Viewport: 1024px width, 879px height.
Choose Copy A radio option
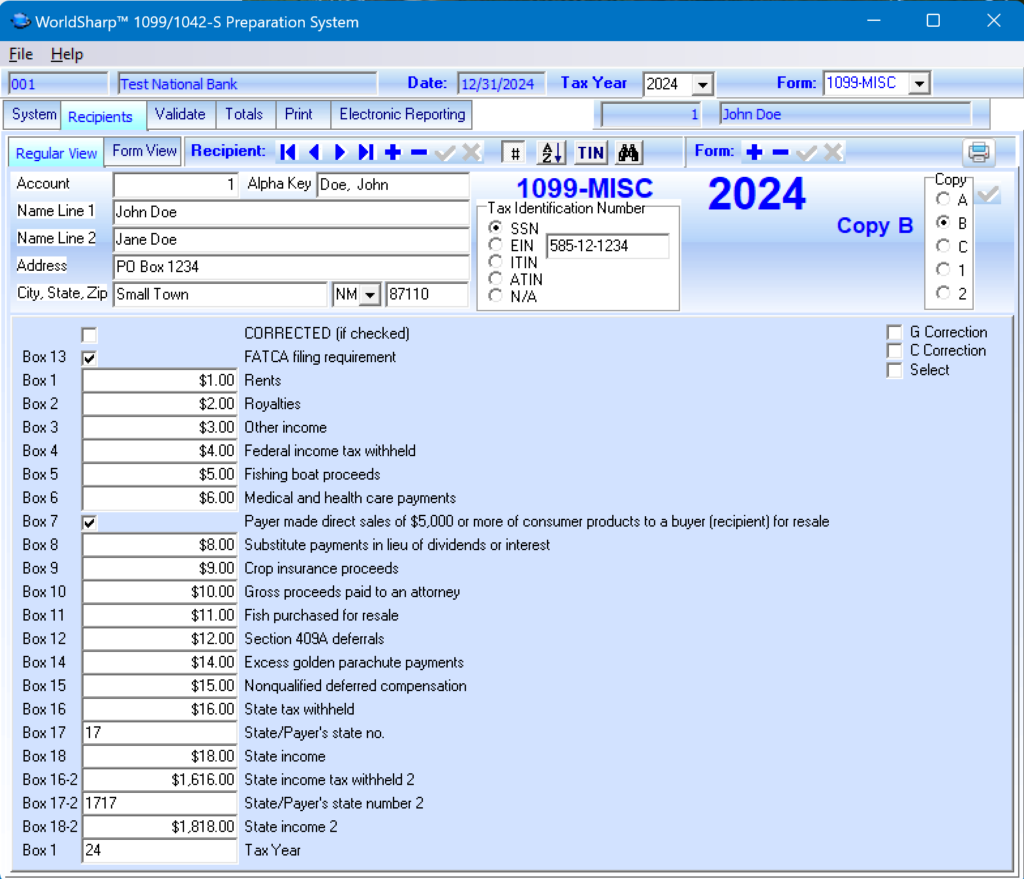(943, 199)
